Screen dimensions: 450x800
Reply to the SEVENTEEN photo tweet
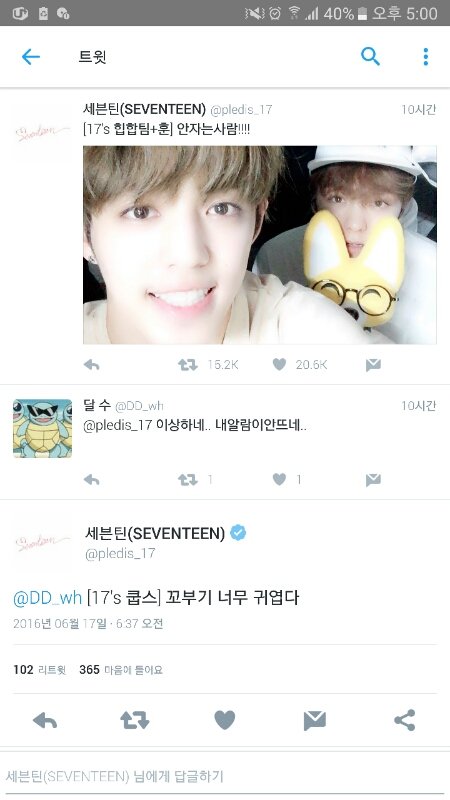coord(91,365)
